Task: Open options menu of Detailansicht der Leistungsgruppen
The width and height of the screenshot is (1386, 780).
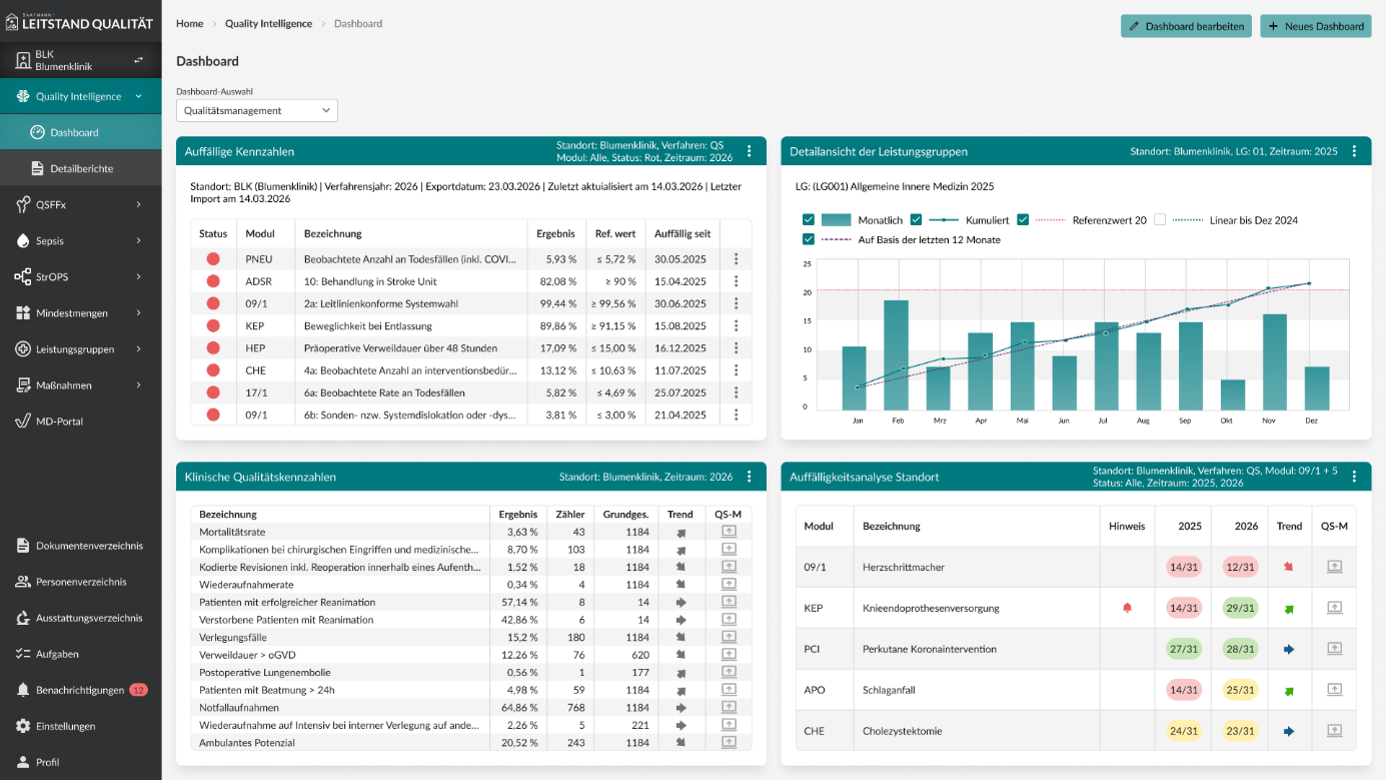Action: [1354, 152]
